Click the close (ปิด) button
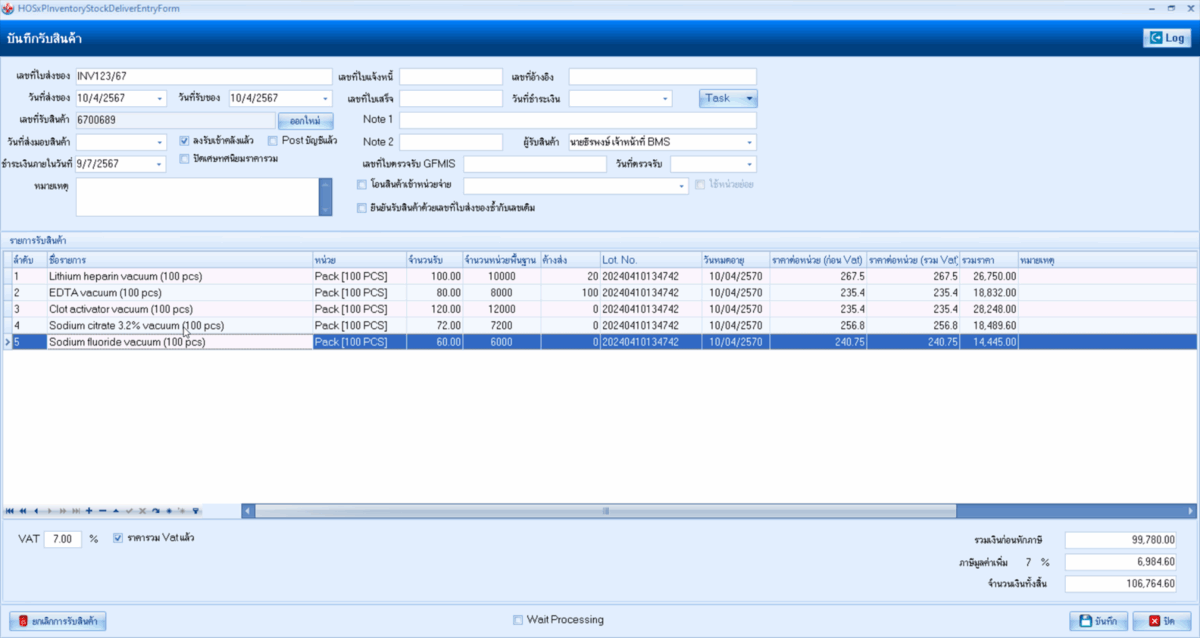 pyautogui.click(x=1162, y=621)
